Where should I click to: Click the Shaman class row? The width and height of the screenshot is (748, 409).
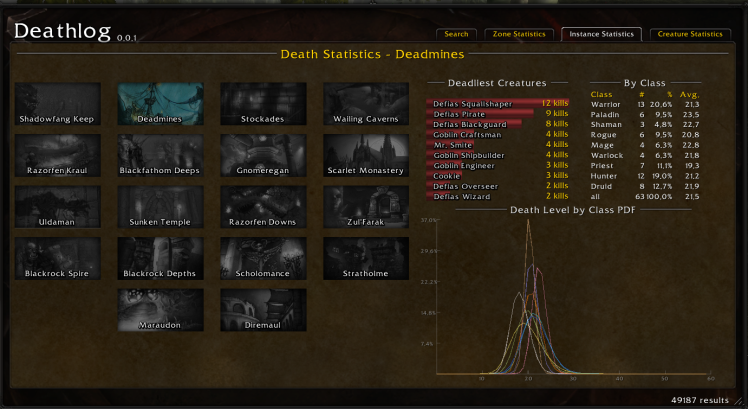tap(645, 125)
